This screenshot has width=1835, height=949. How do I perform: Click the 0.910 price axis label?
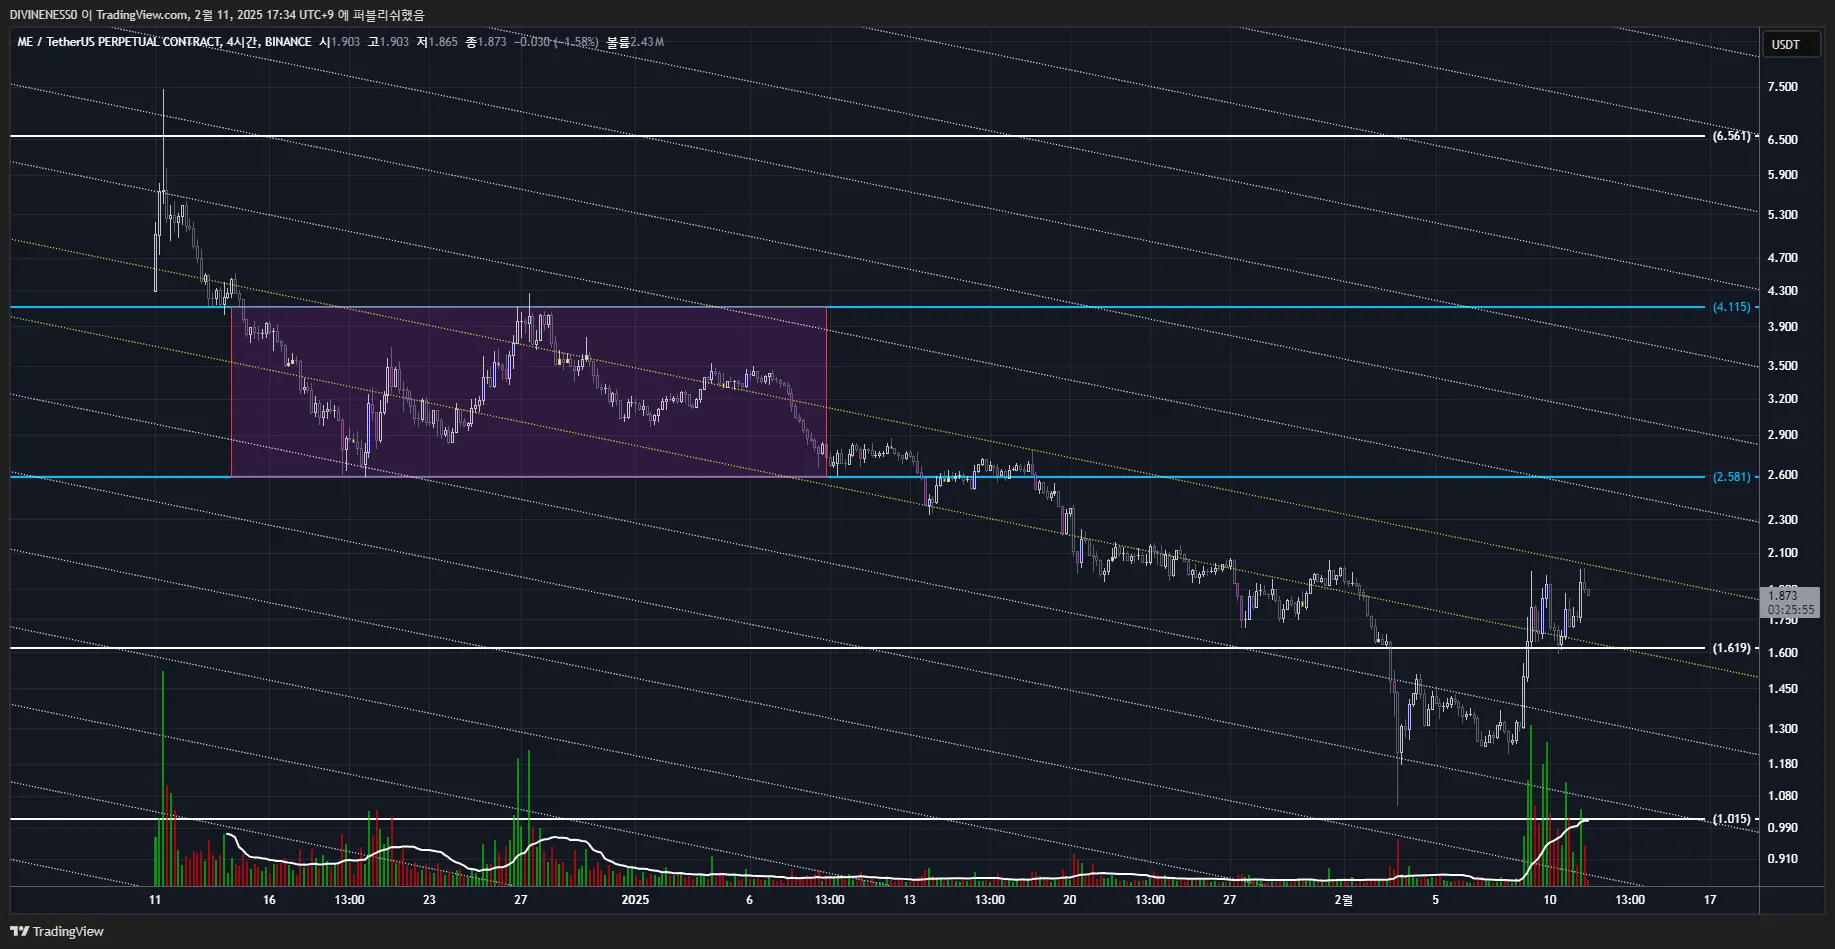[x=1782, y=859]
